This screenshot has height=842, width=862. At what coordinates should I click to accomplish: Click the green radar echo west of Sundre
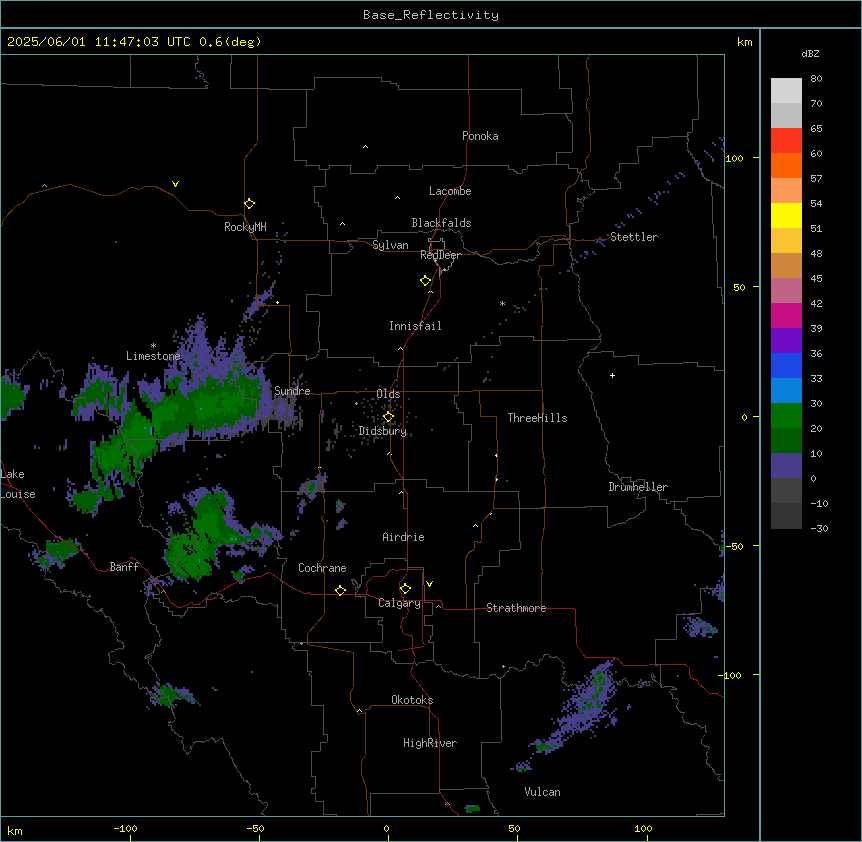click(x=209, y=409)
